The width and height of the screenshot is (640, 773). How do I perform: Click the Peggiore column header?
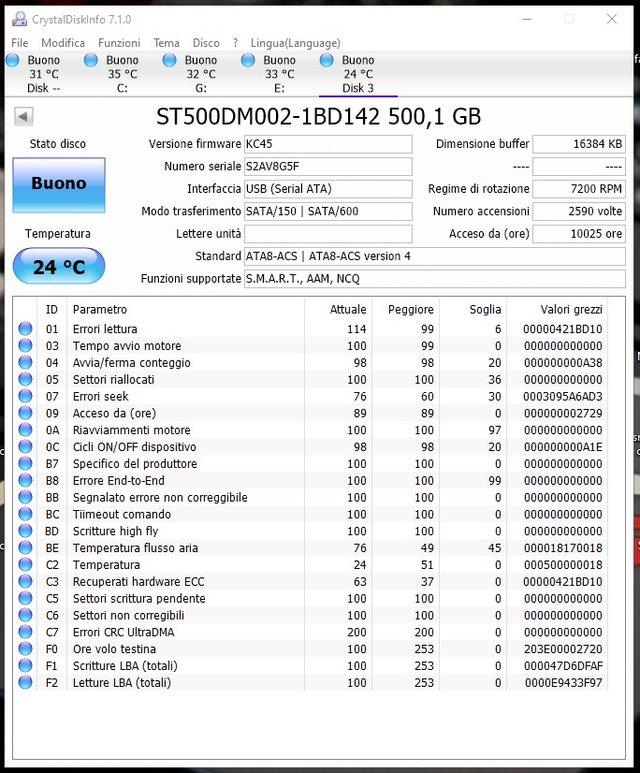click(406, 309)
